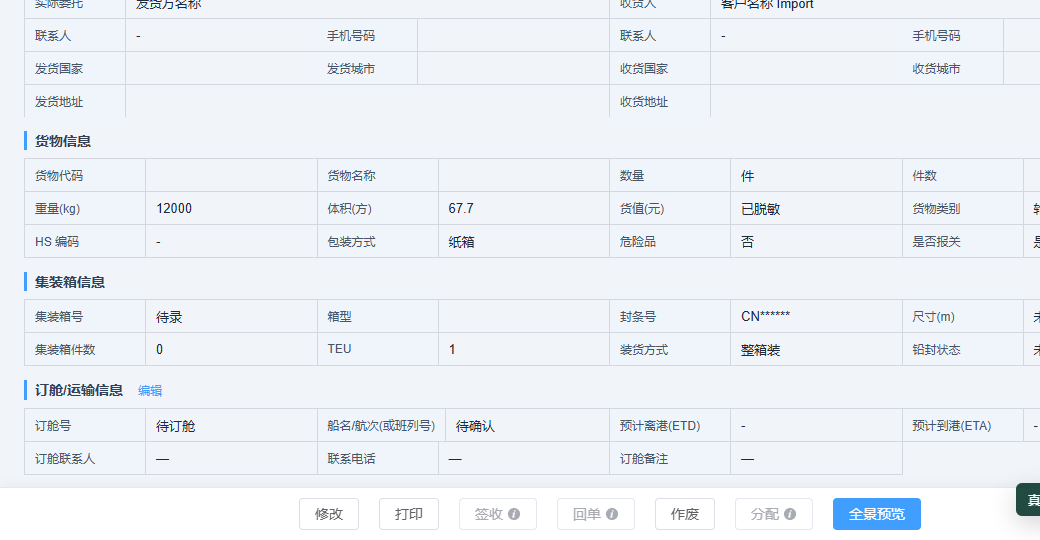Open 全景预览 panoramic preview

click(877, 514)
